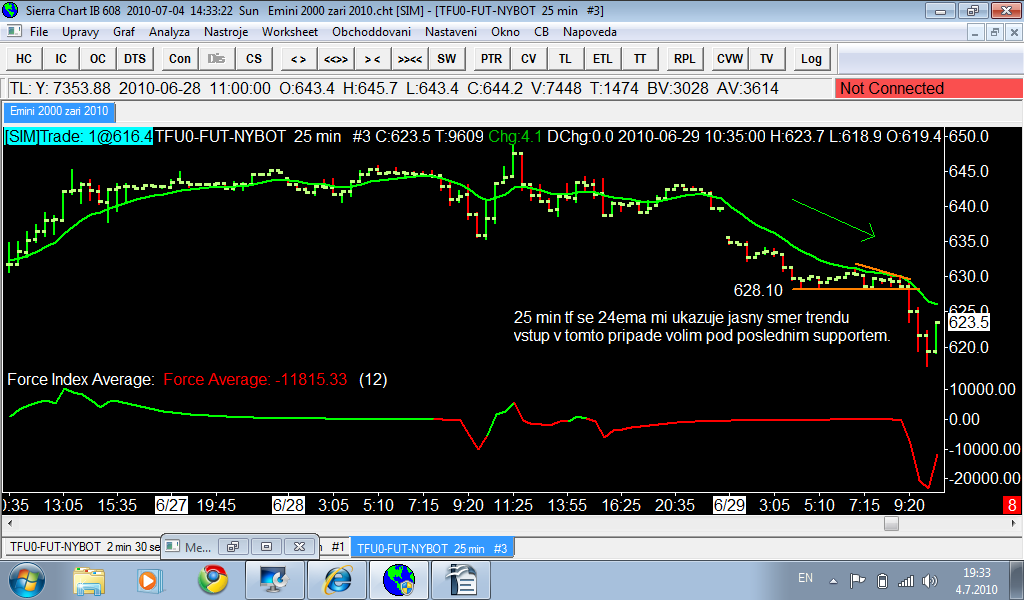Open the Nastroje menu
The height and width of the screenshot is (600, 1024).
[226, 32]
